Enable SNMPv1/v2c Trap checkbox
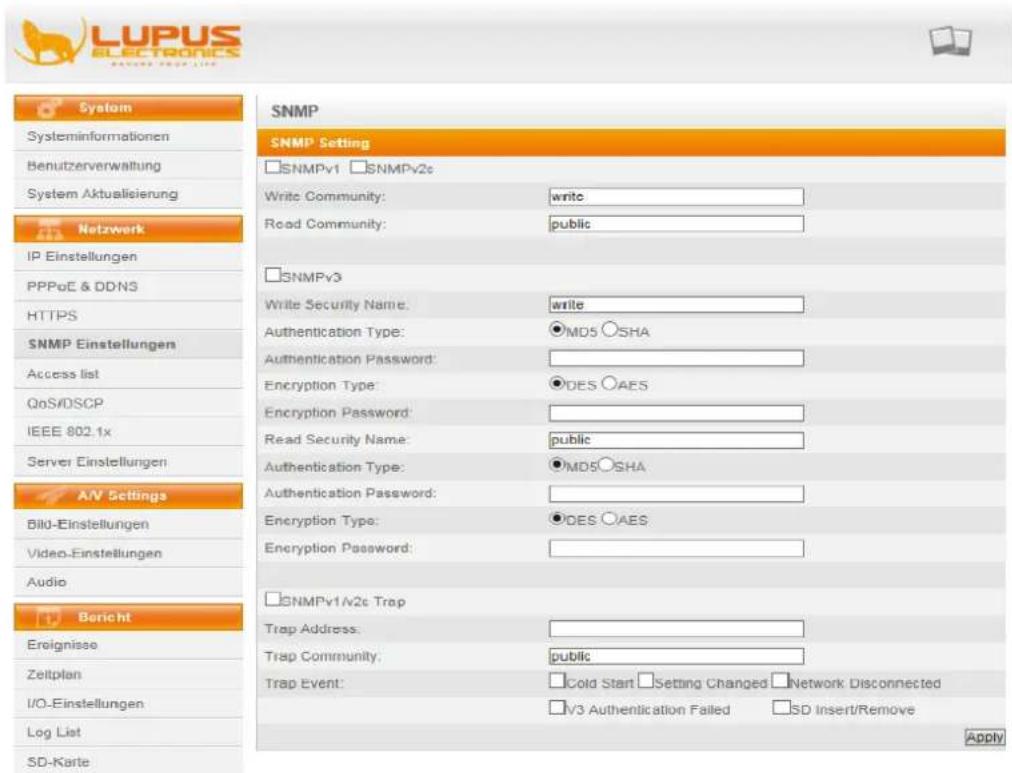 pyautogui.click(x=272, y=599)
